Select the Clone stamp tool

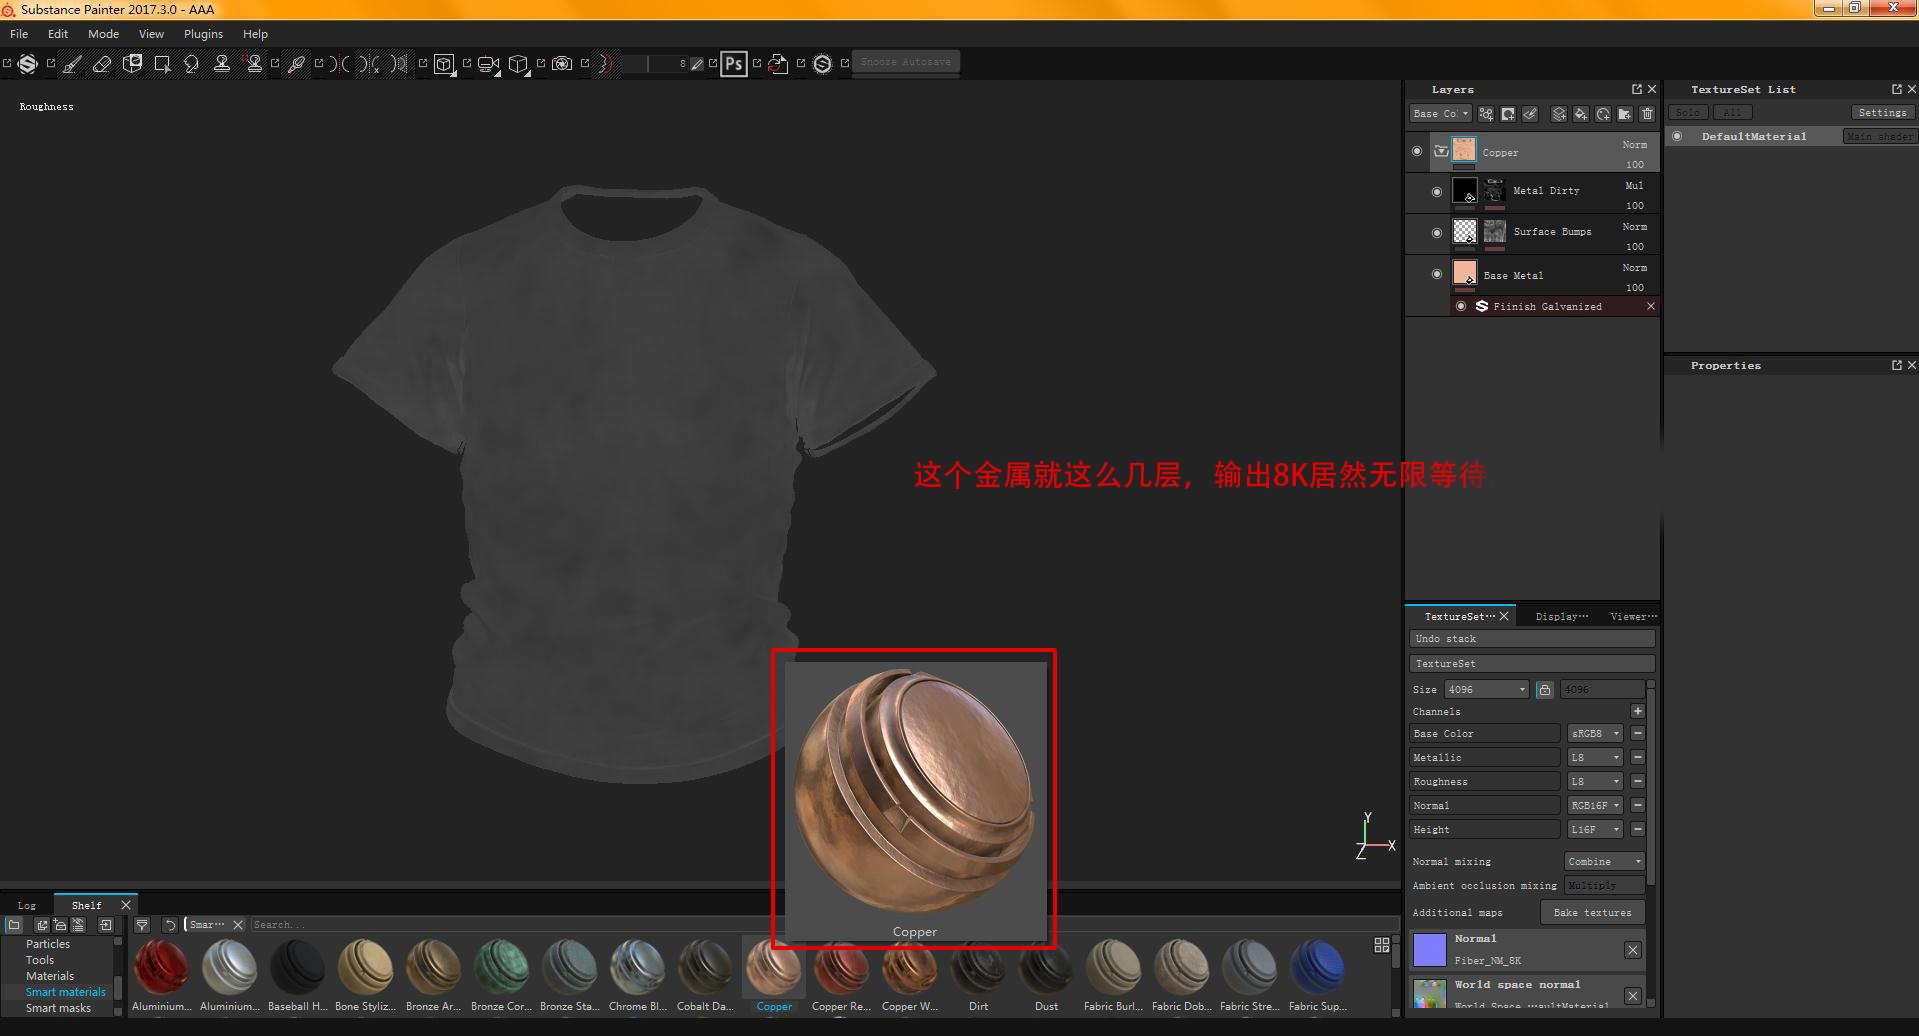(x=222, y=64)
